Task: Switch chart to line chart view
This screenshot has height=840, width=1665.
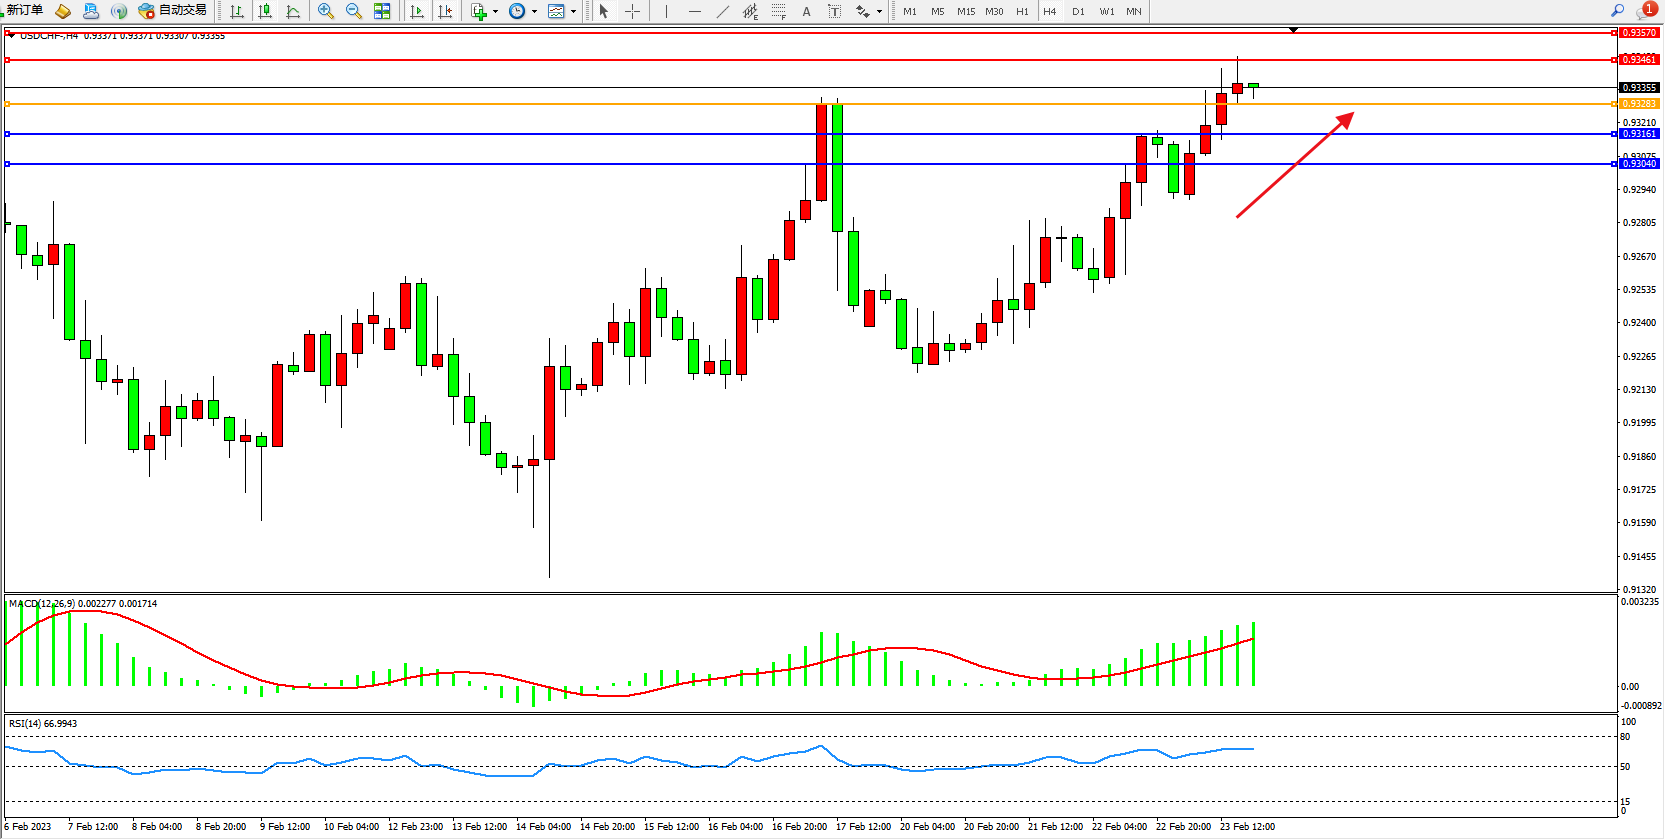Action: tap(293, 11)
